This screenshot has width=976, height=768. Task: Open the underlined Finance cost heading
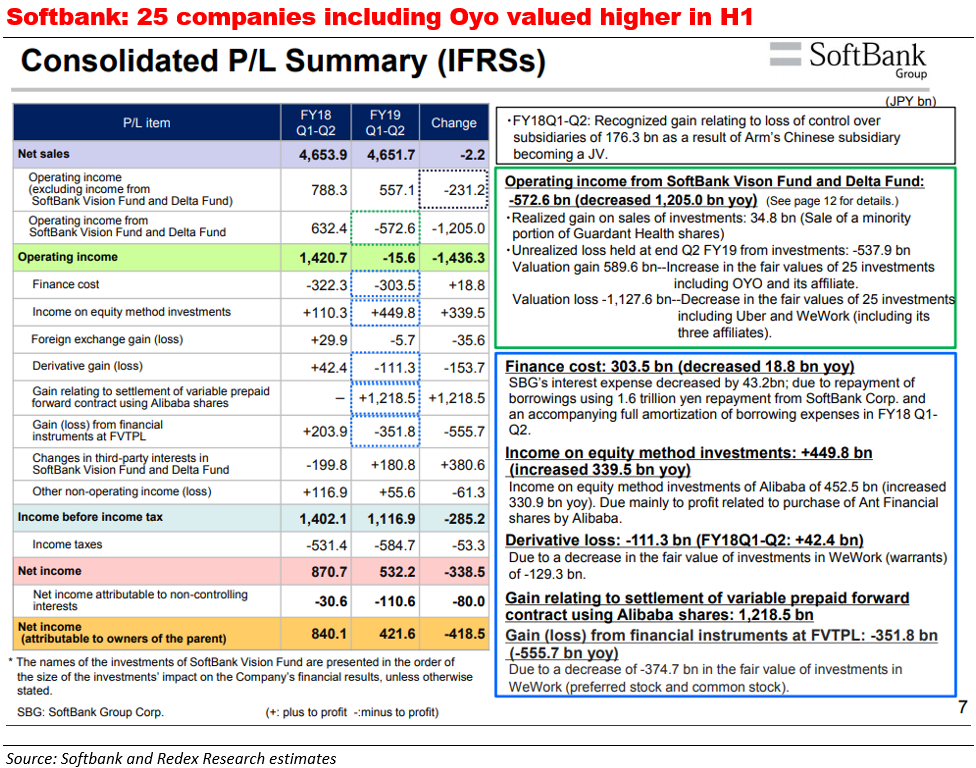pos(679,367)
